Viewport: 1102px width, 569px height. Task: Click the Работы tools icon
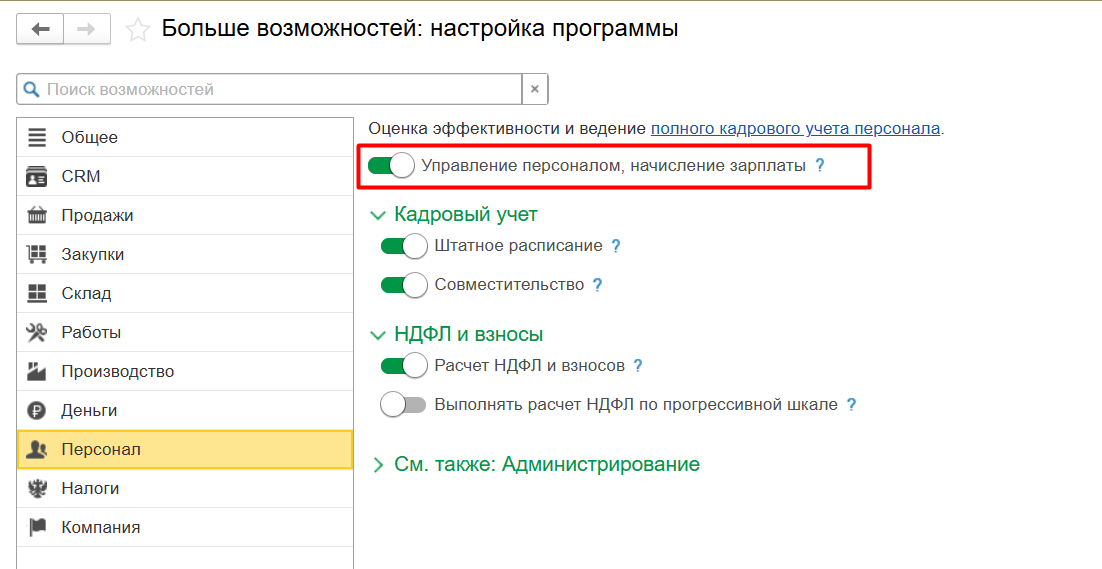(37, 332)
